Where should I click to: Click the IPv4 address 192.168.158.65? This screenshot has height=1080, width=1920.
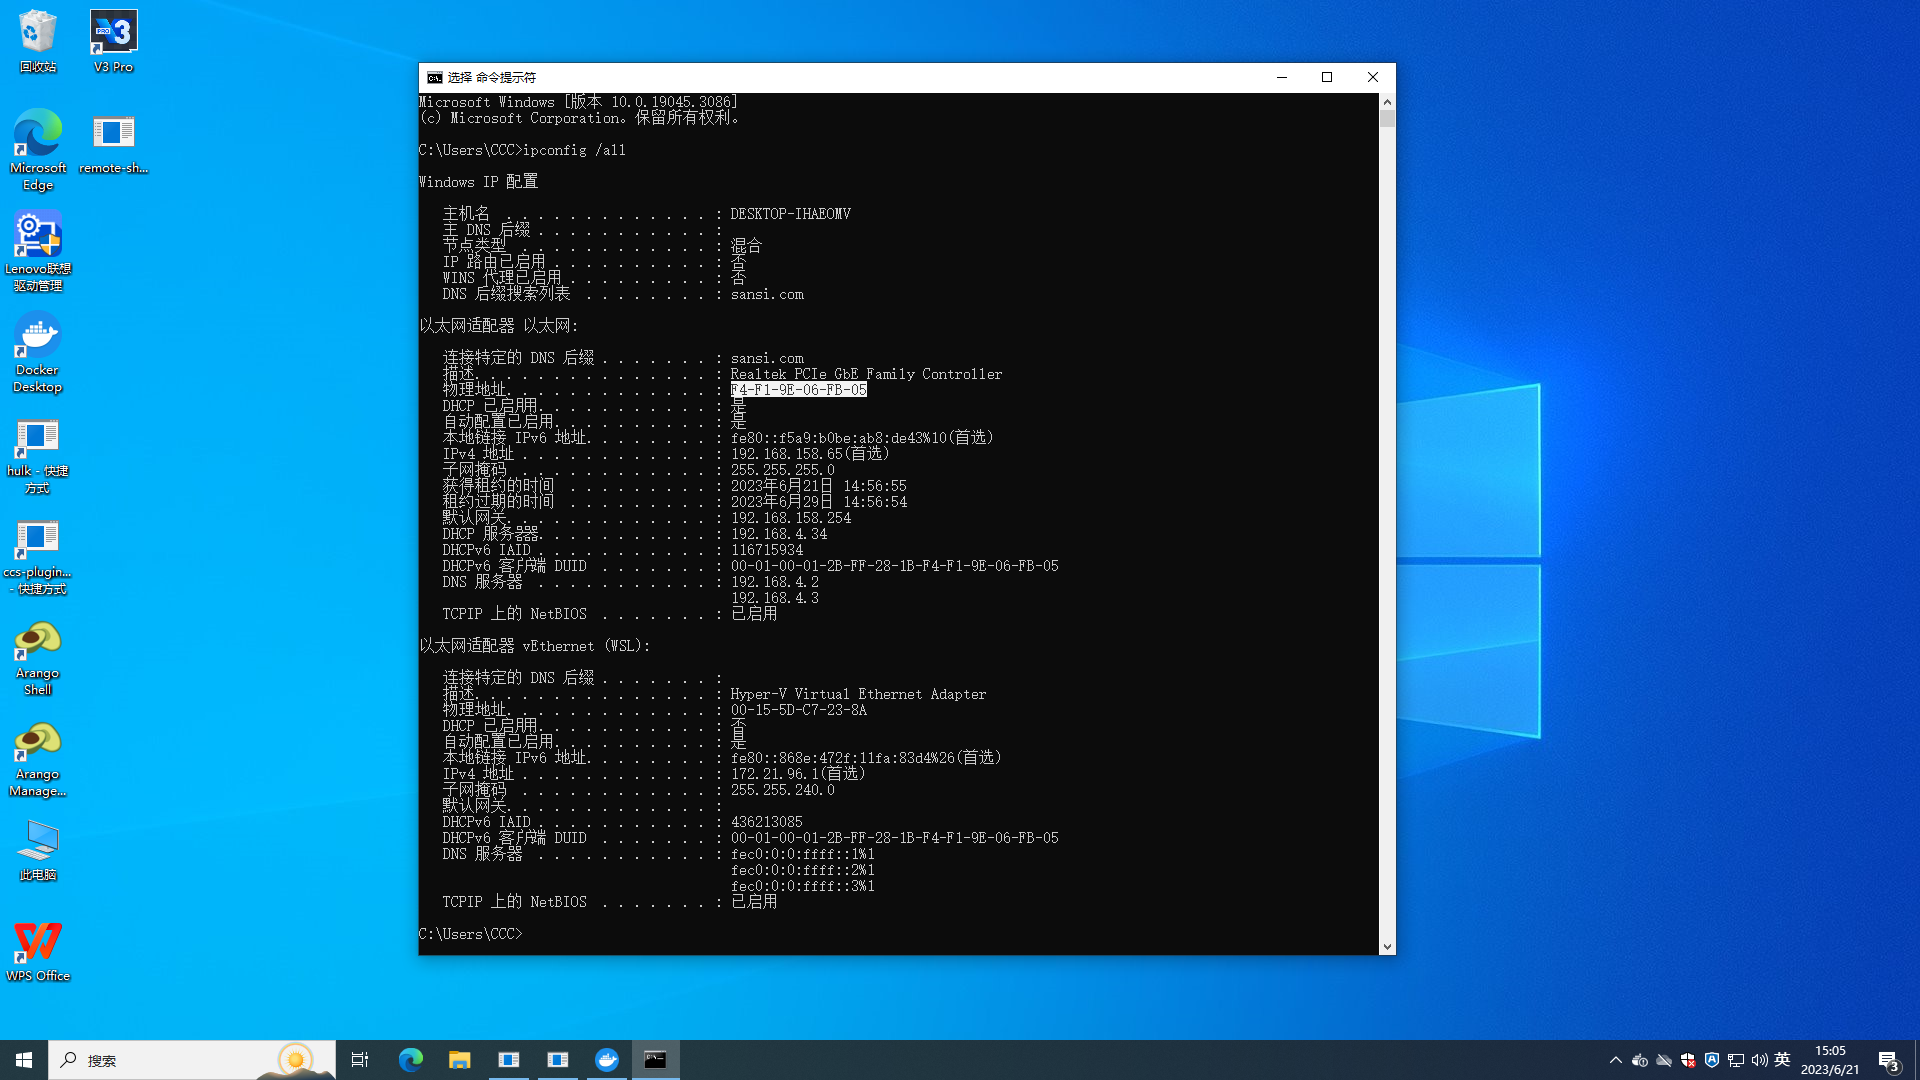[787, 454]
